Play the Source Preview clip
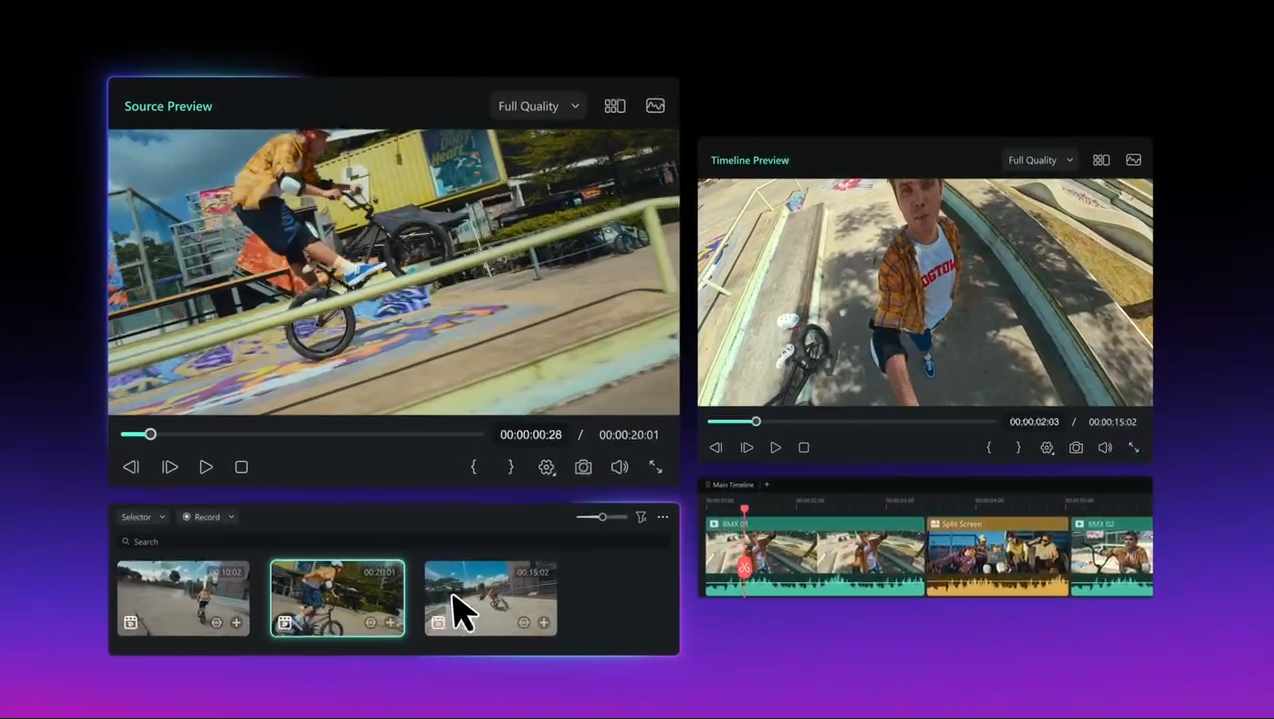The height and width of the screenshot is (719, 1274). [x=206, y=467]
